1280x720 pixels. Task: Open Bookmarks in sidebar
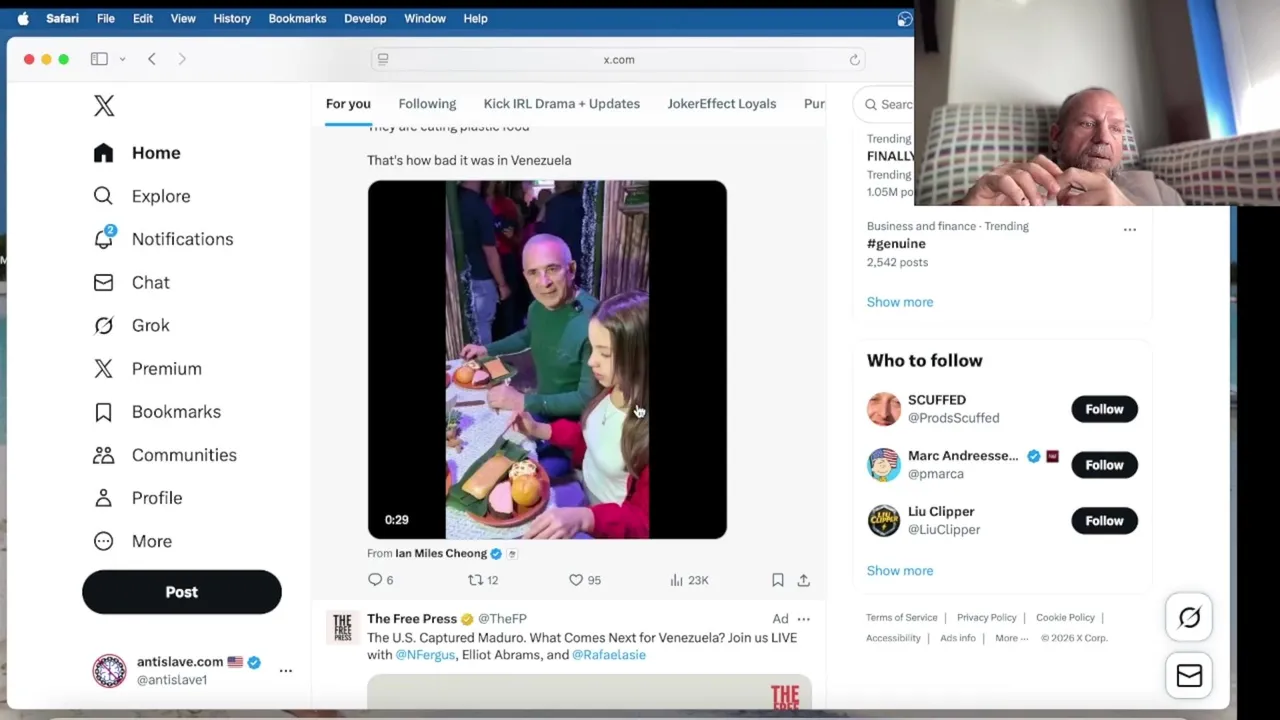[x=156, y=411]
